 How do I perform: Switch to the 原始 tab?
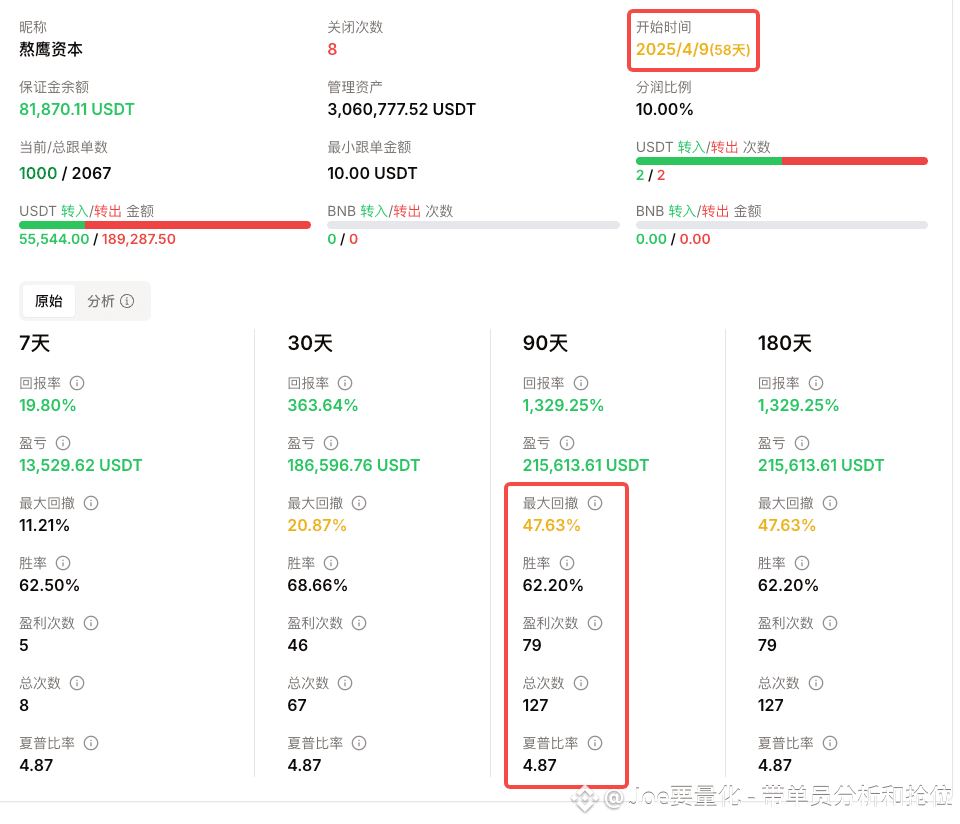[x=49, y=301]
